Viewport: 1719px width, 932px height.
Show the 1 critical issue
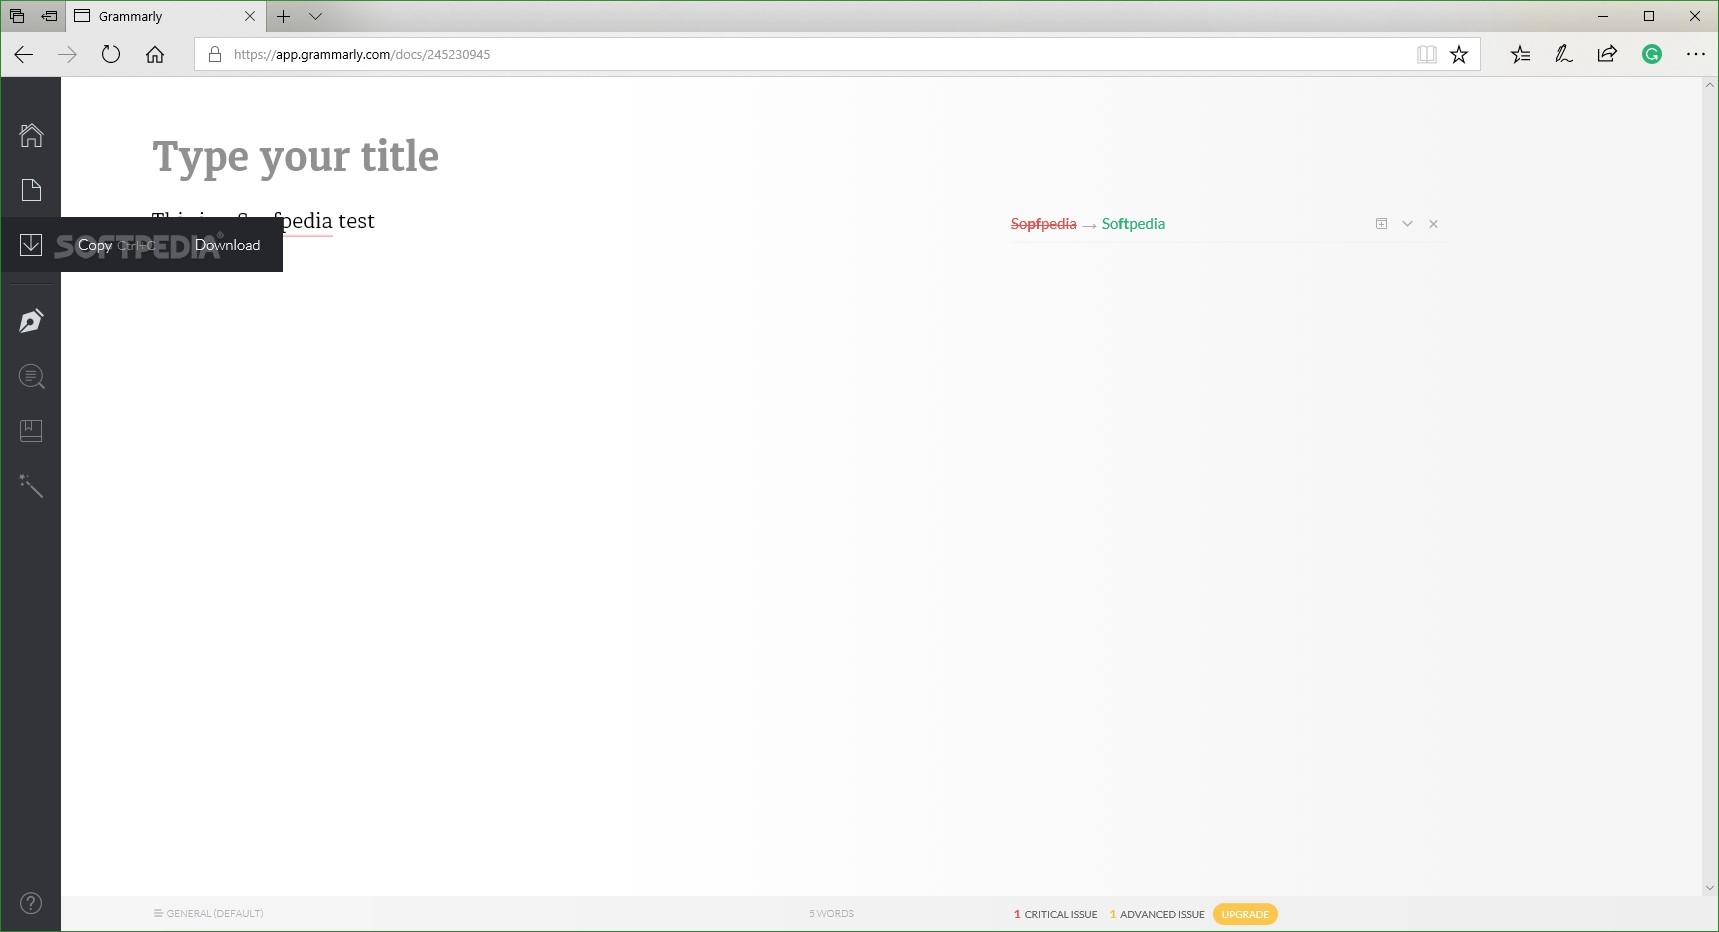[1055, 914]
